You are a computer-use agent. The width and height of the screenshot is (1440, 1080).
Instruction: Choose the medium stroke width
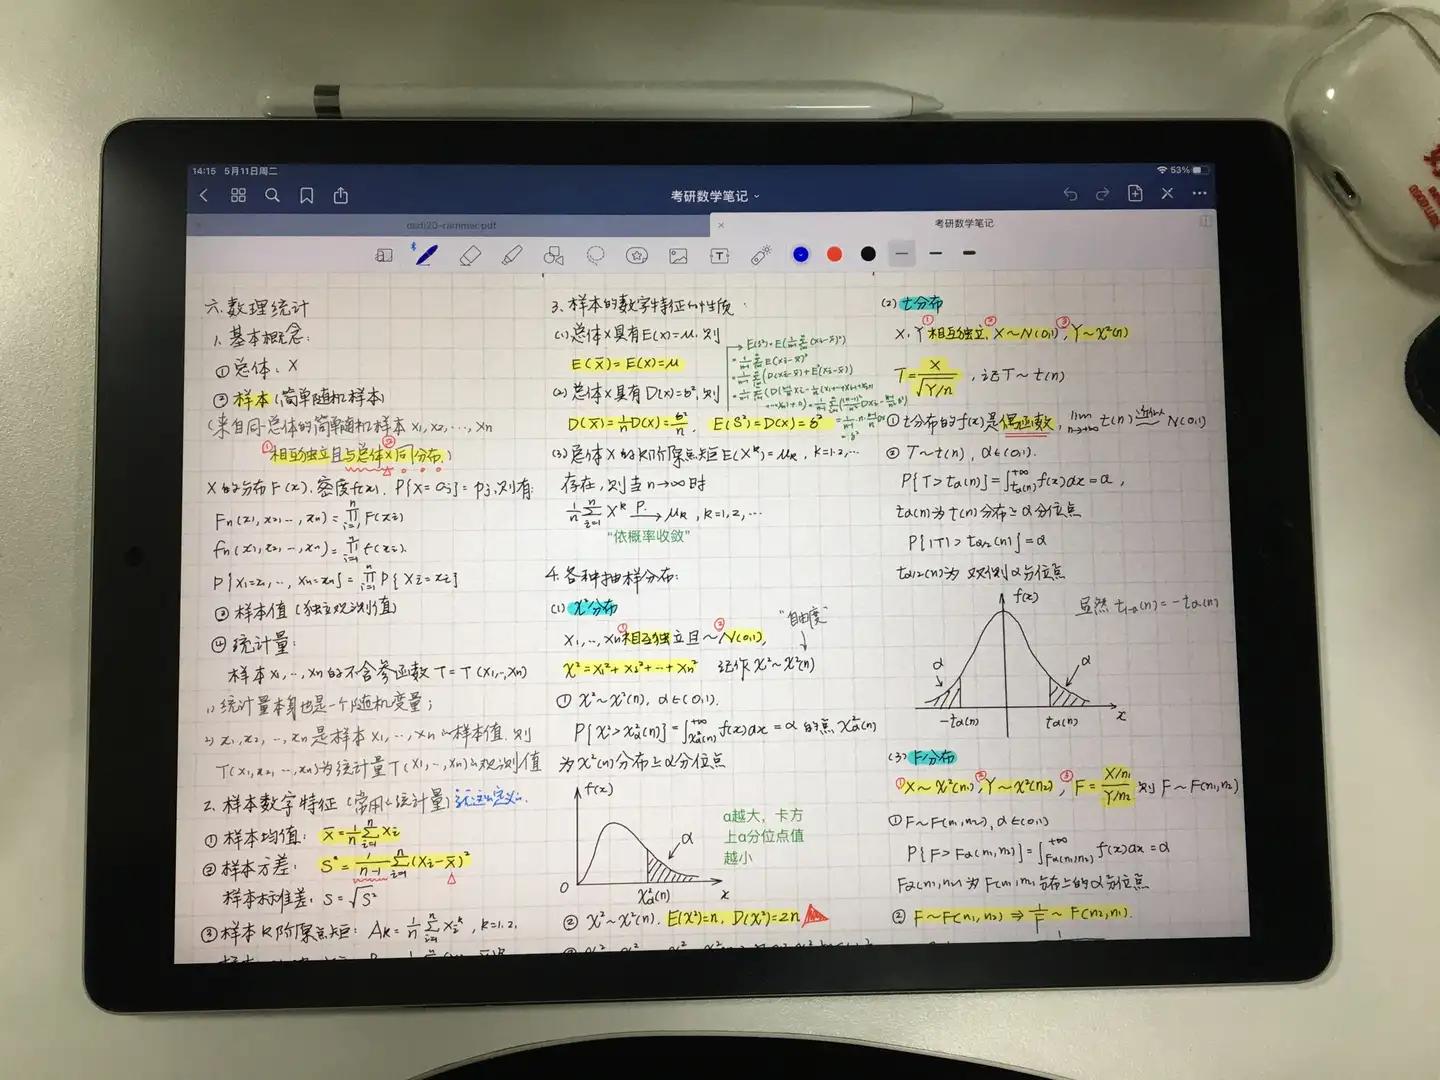(x=936, y=253)
